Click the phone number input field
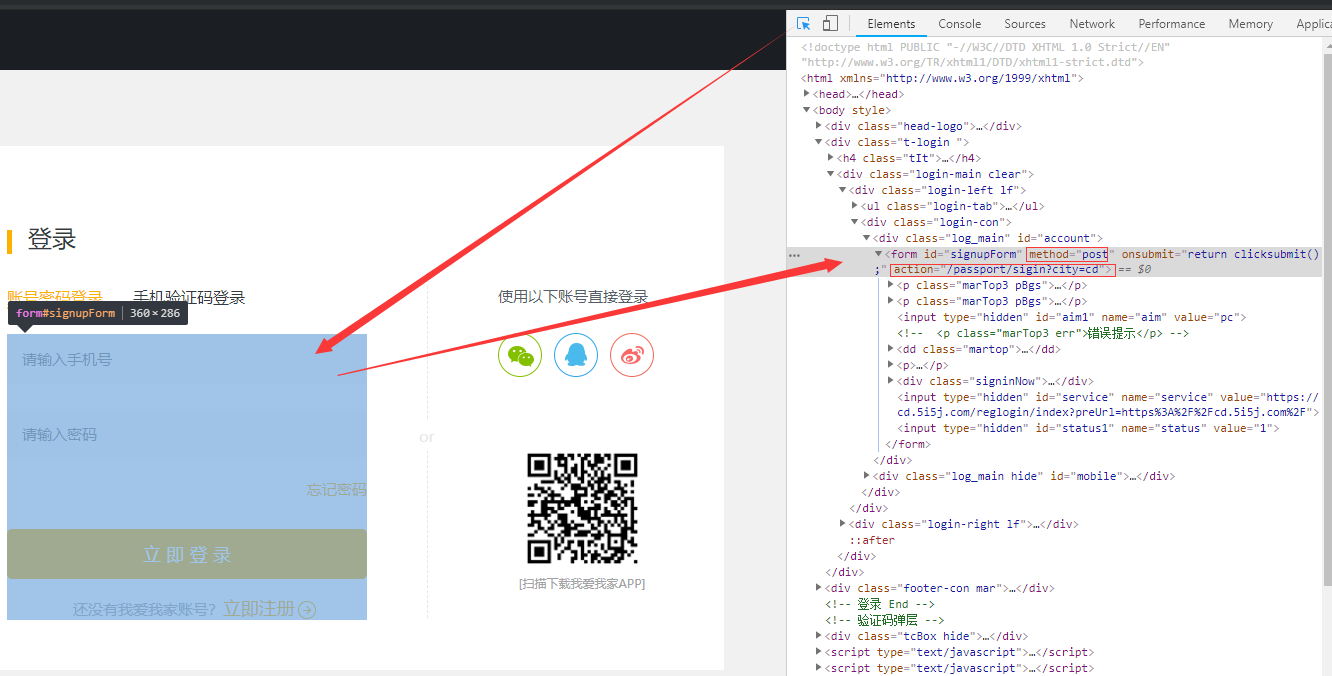This screenshot has height=676, width=1332. (x=187, y=360)
